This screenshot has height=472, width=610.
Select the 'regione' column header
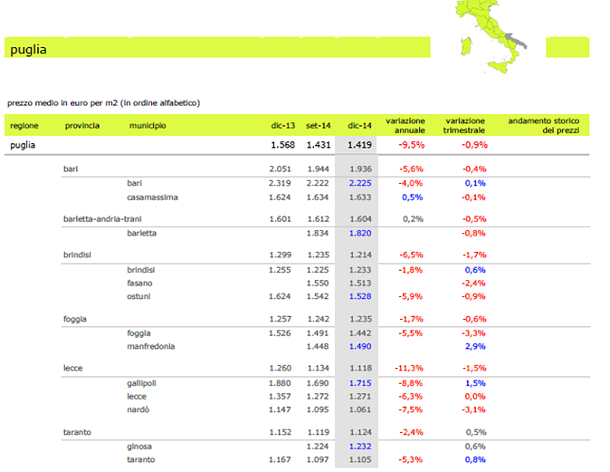point(24,126)
